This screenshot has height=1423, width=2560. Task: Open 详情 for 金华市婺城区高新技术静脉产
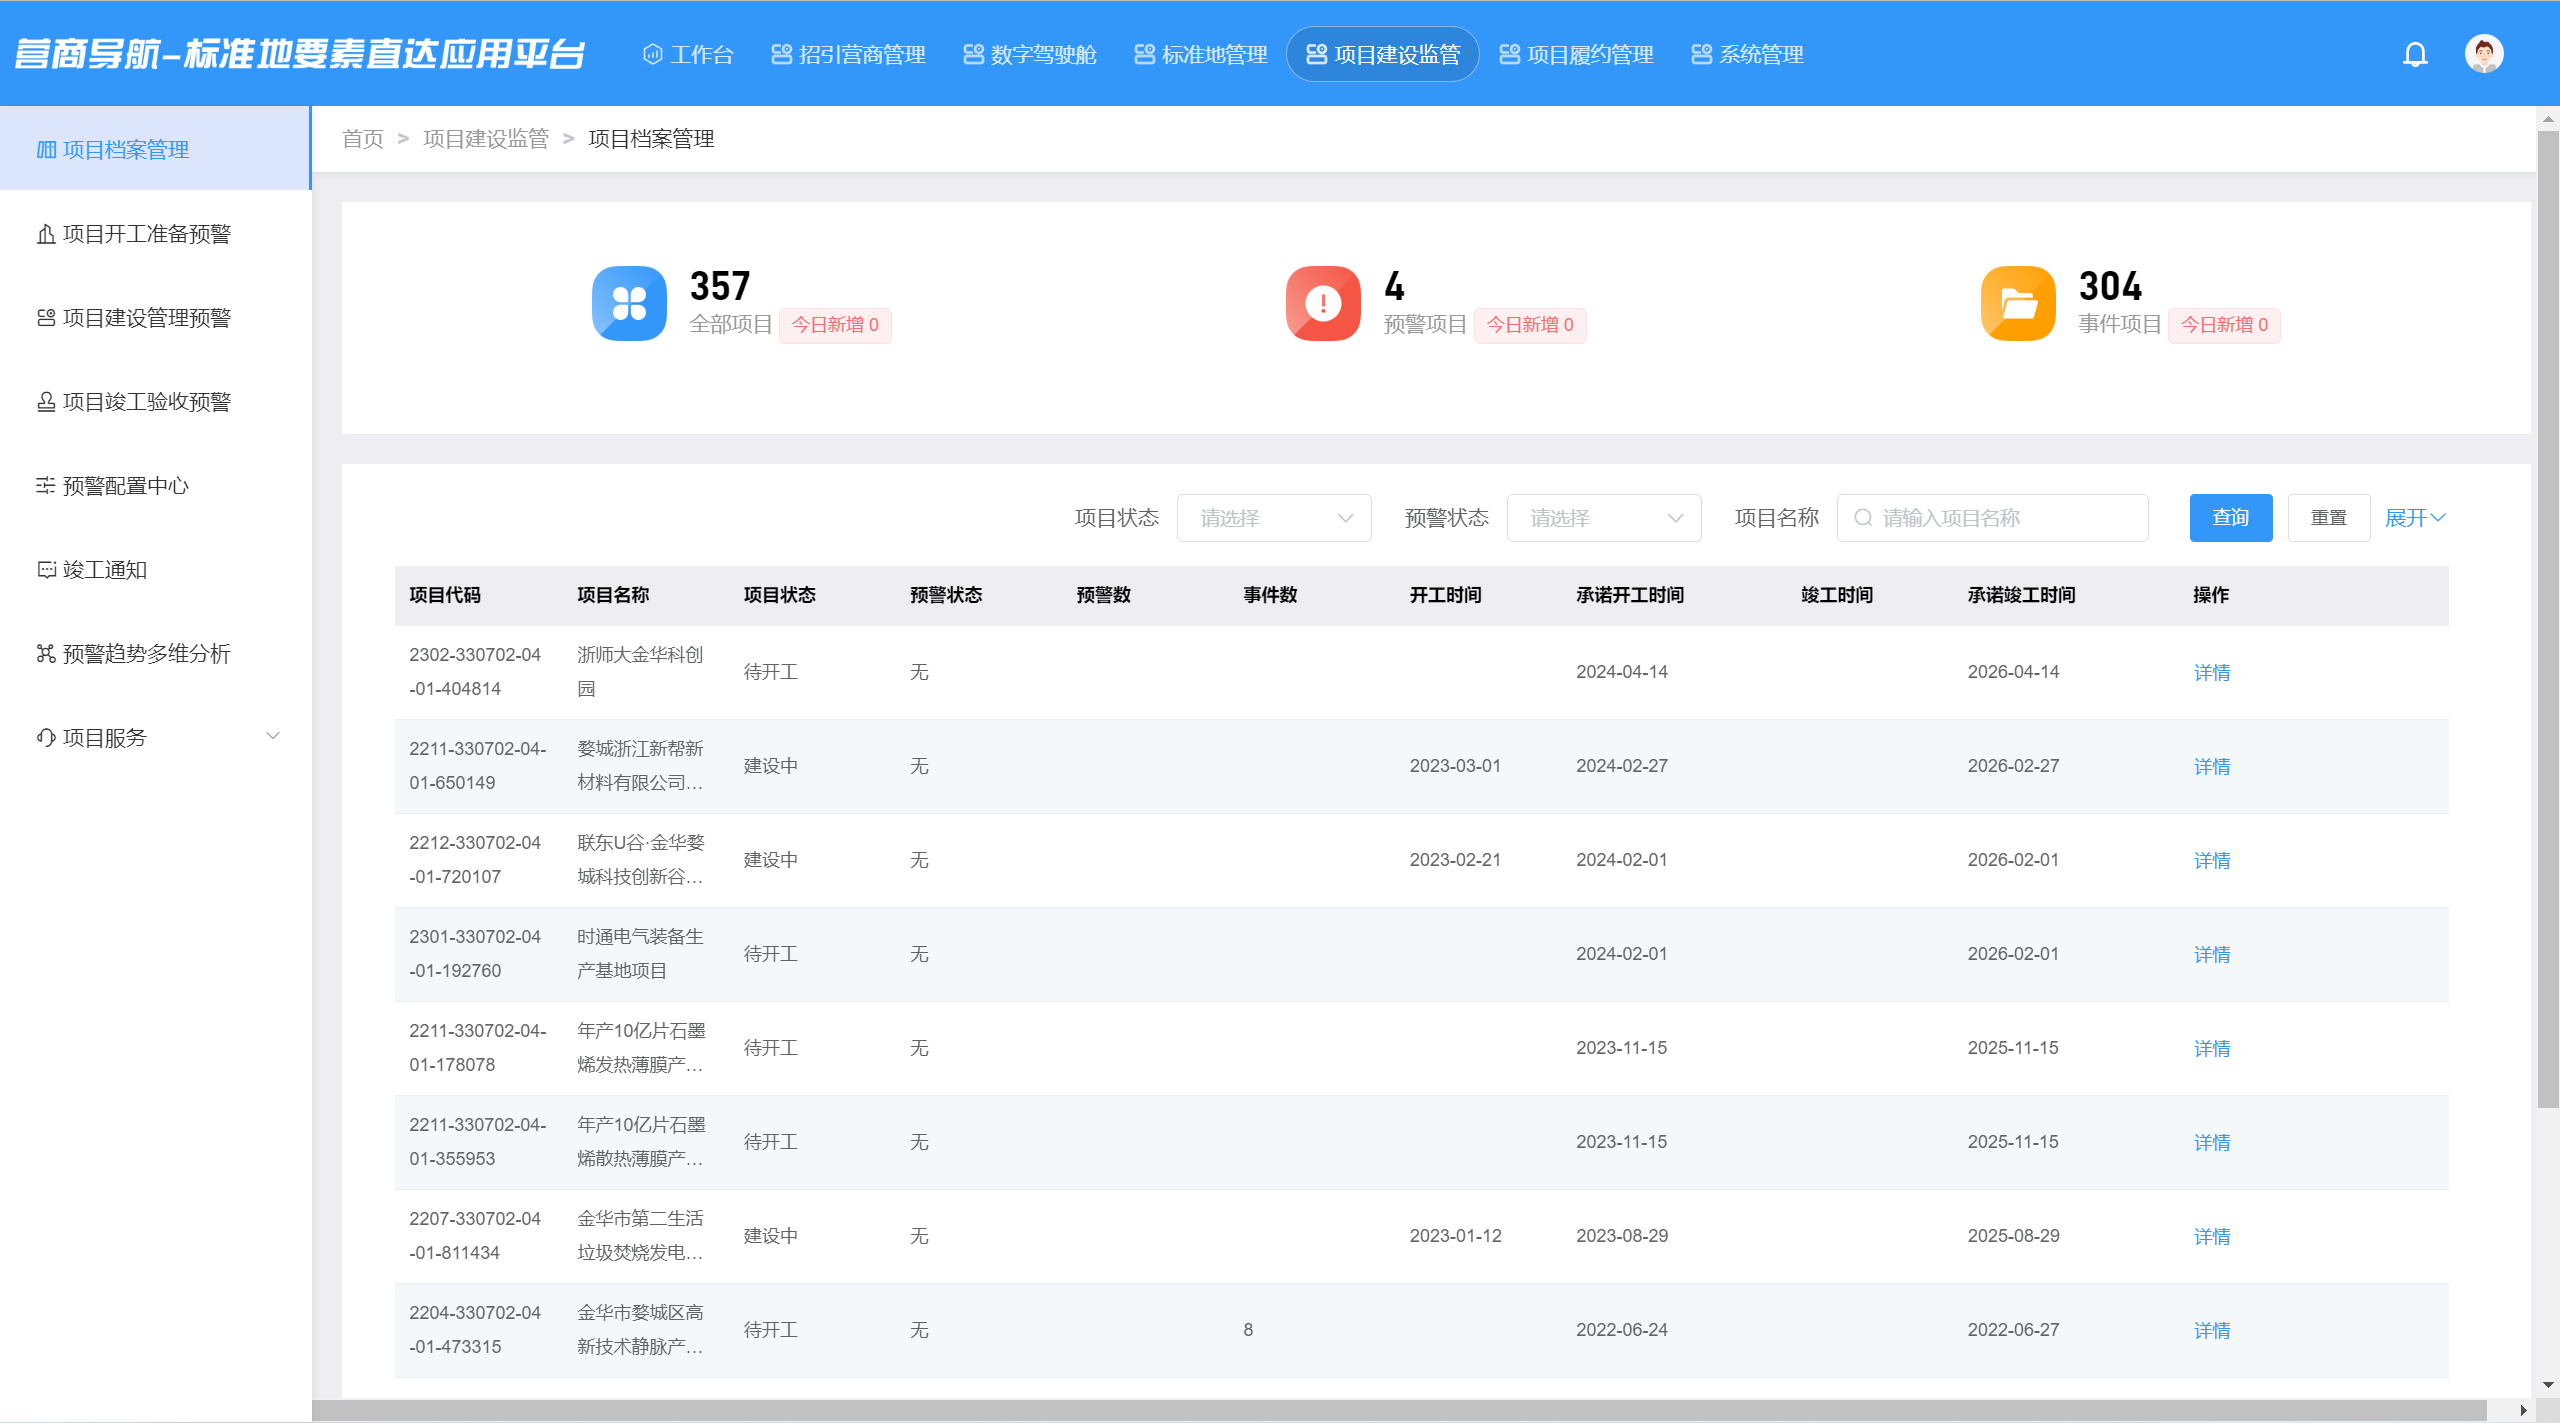[2212, 1331]
